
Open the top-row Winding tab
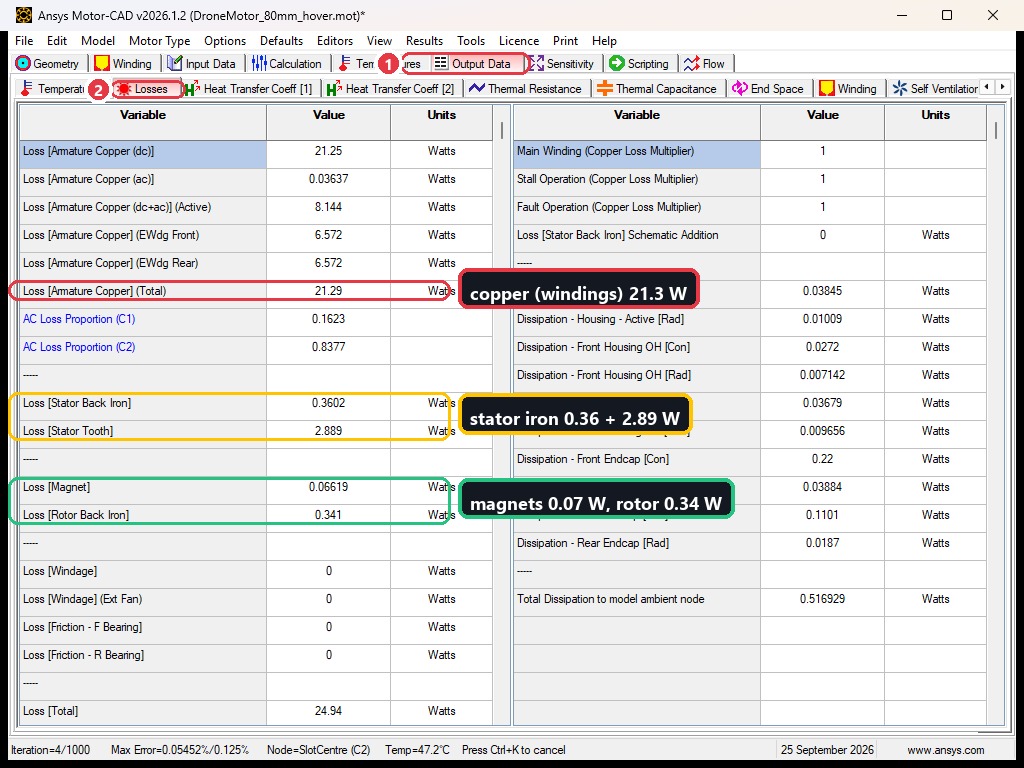tap(123, 63)
